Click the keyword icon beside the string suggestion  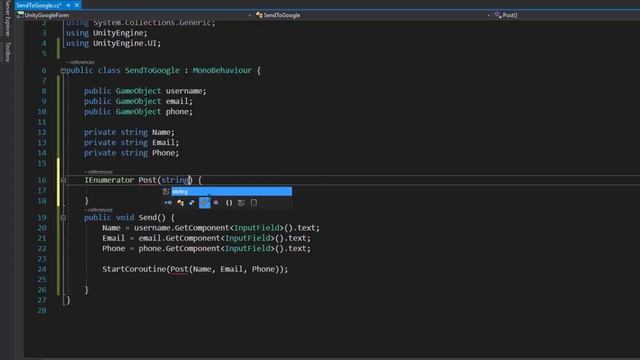pos(166,191)
